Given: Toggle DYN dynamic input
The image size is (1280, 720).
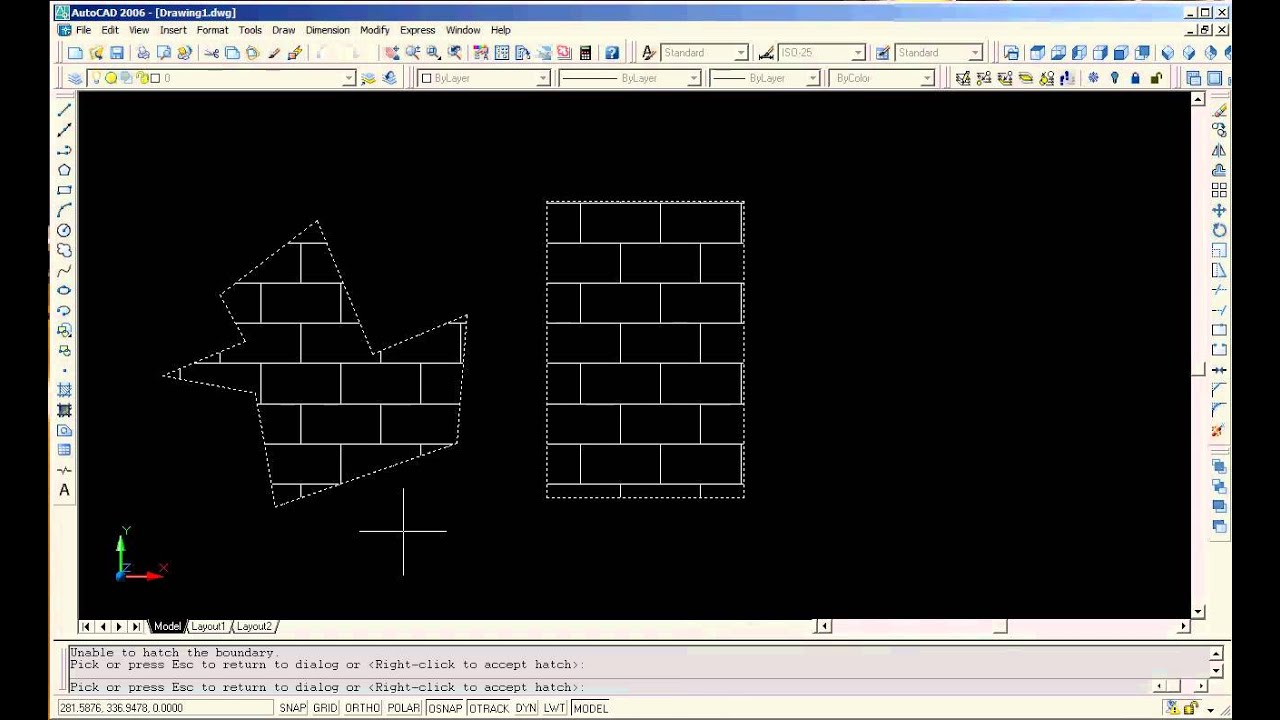Looking at the screenshot, I should click(526, 708).
